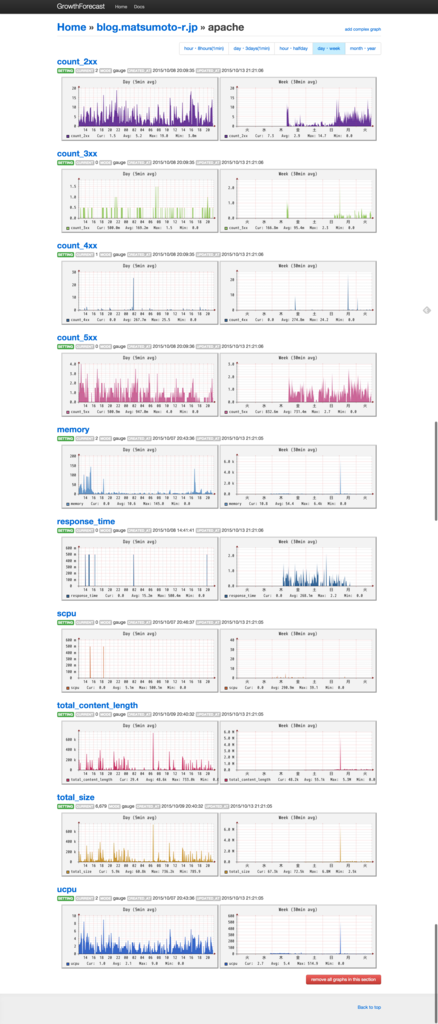438x1024 pixels.
Task: Click remove all graphs in this section
Action: [343, 980]
